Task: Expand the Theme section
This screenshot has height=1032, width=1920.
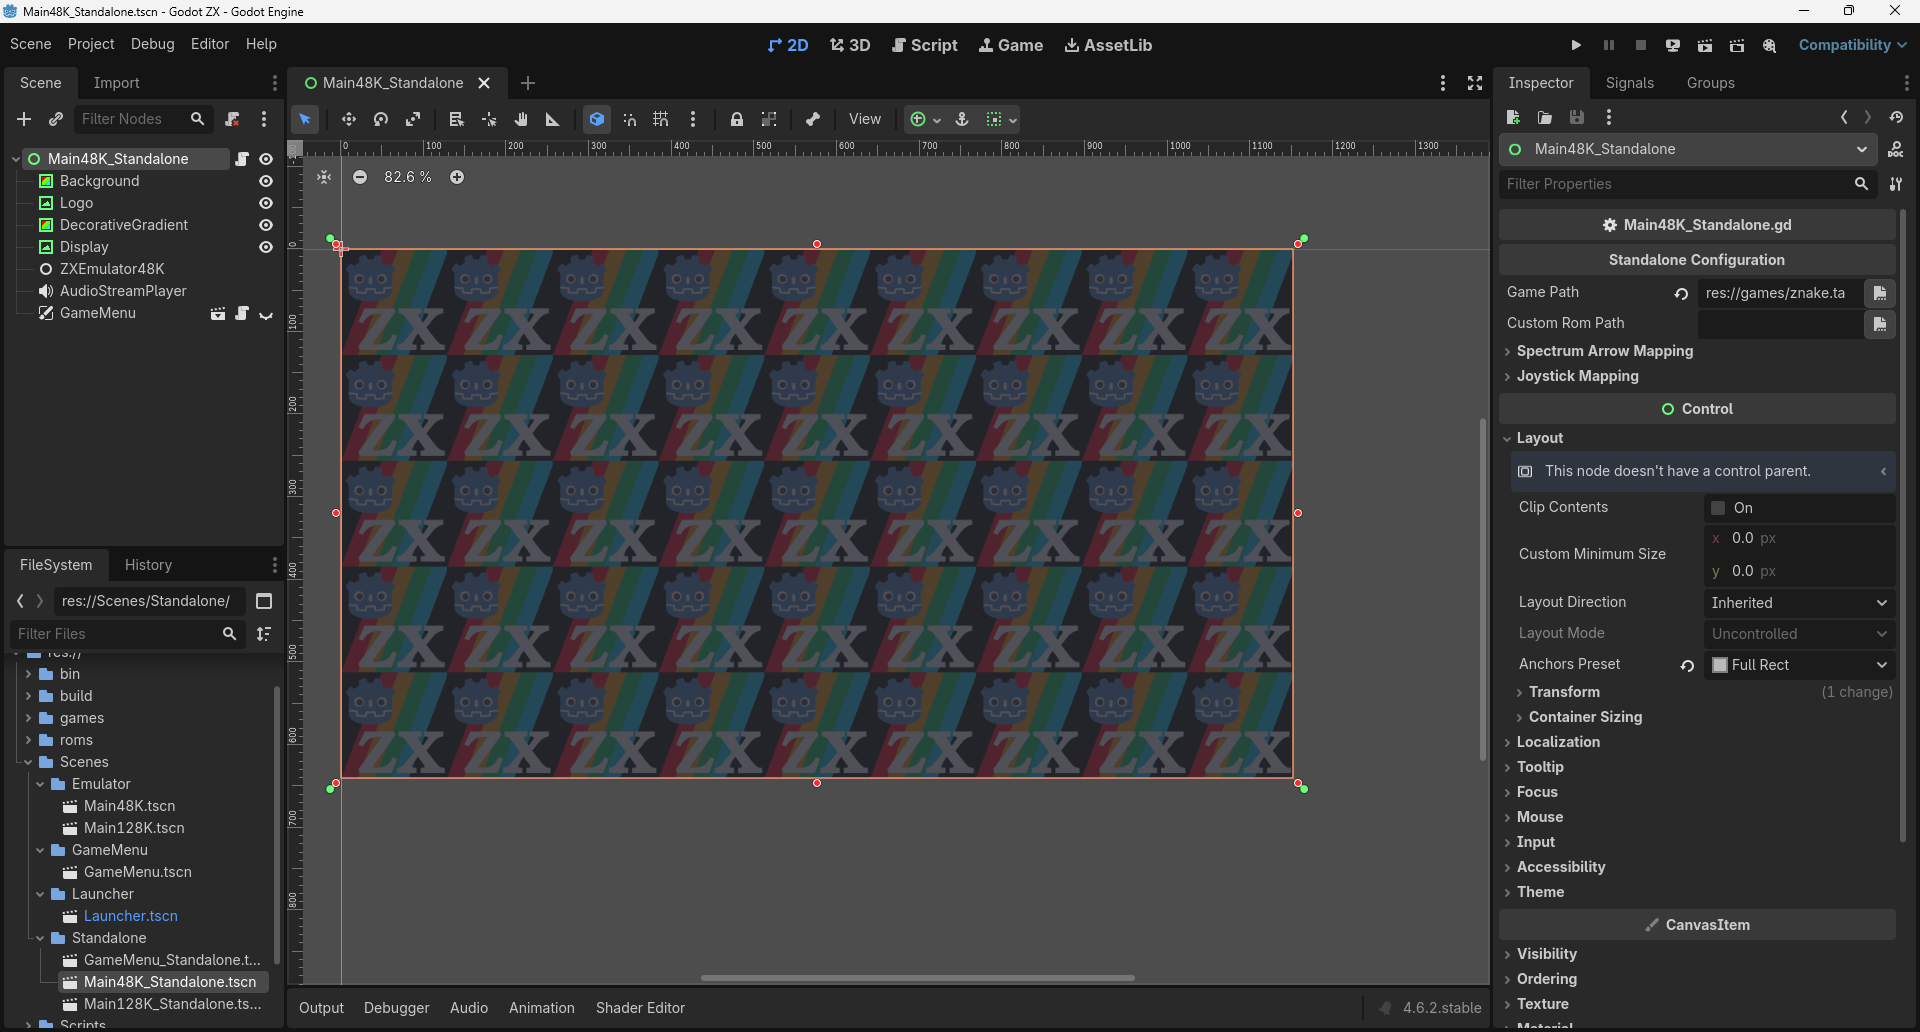Action: click(x=1540, y=892)
